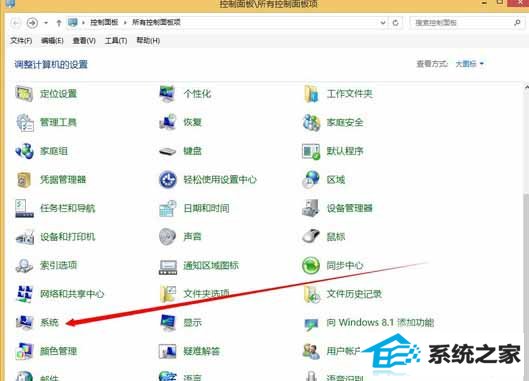Open the 个性化 (Personalization) icon
This screenshot has height=381, width=529.
pos(167,94)
